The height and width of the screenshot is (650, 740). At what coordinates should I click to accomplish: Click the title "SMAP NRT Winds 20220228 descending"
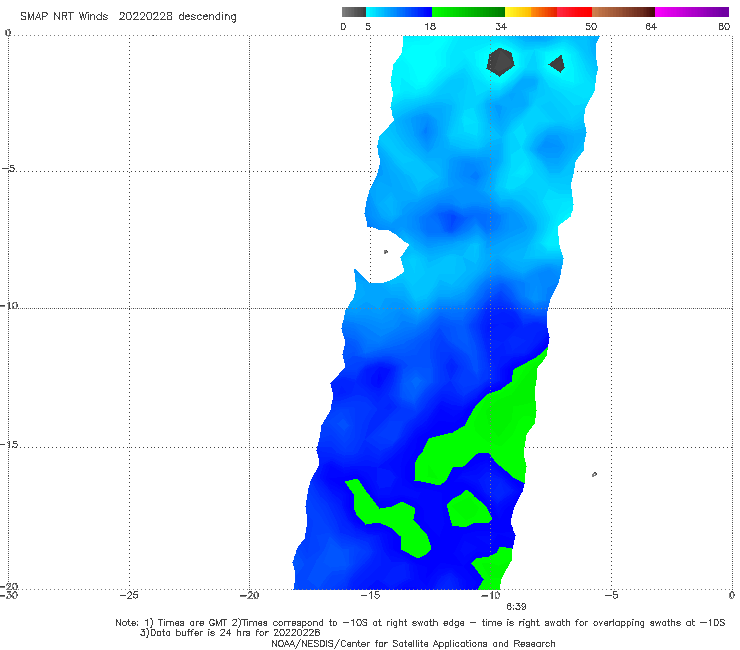(128, 17)
